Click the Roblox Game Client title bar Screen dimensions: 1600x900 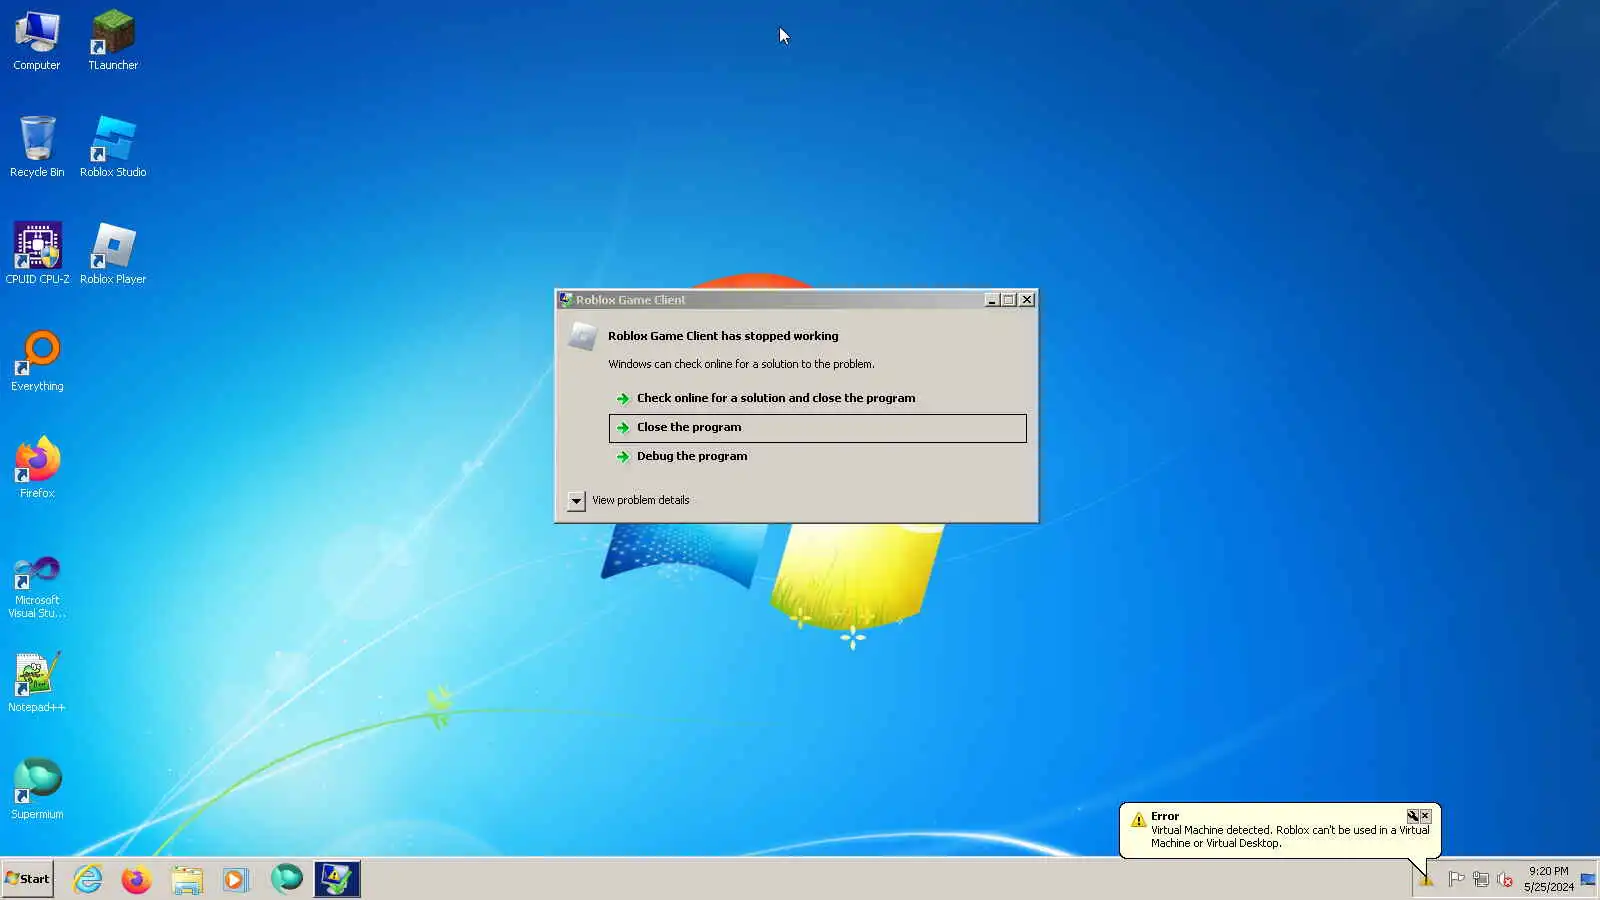click(770, 300)
